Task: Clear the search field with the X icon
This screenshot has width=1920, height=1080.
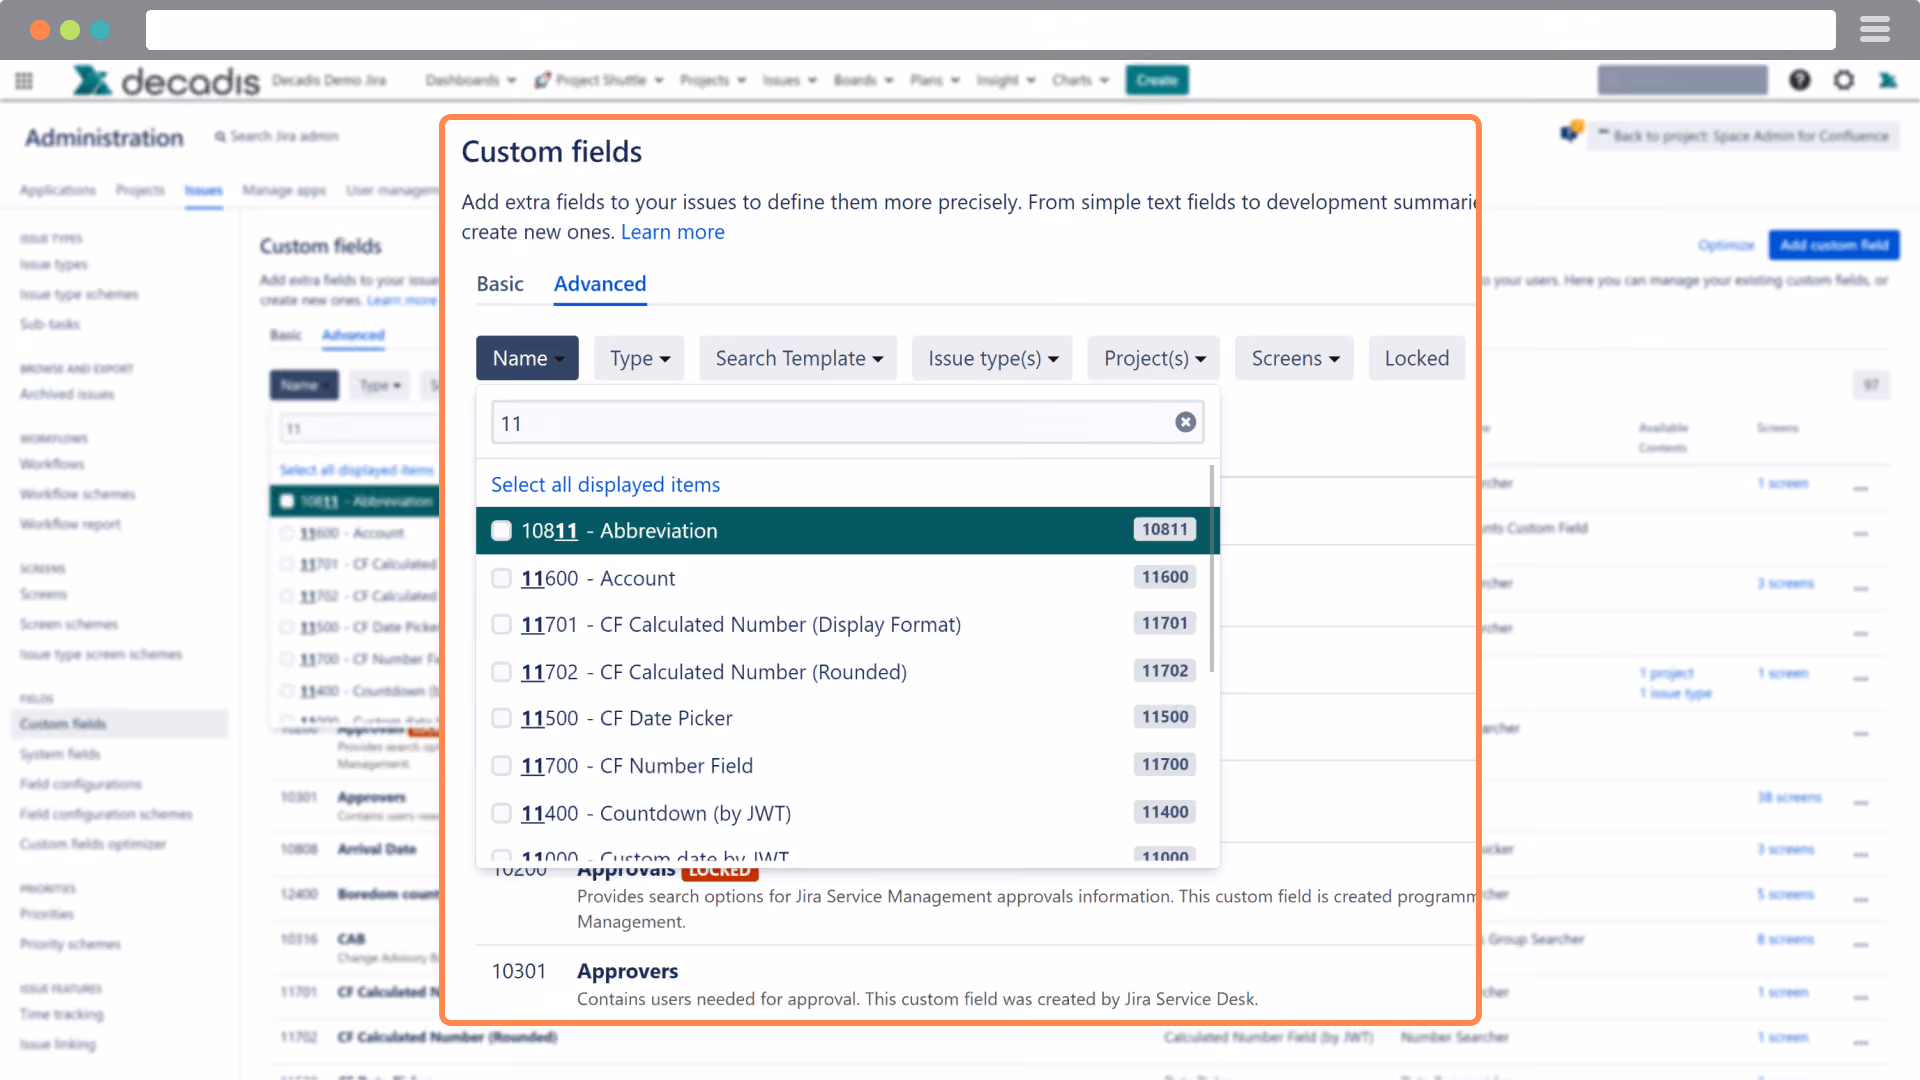Action: [1185, 422]
